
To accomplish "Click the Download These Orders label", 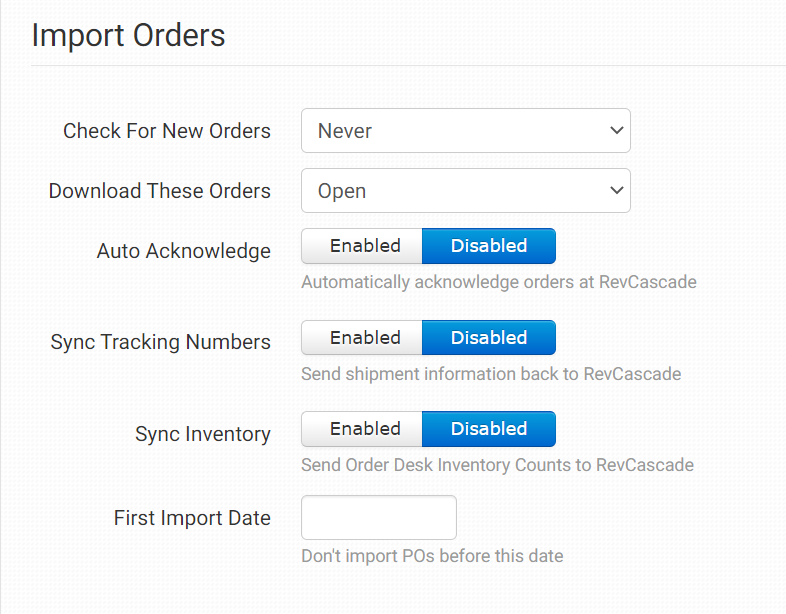I will [x=160, y=191].
